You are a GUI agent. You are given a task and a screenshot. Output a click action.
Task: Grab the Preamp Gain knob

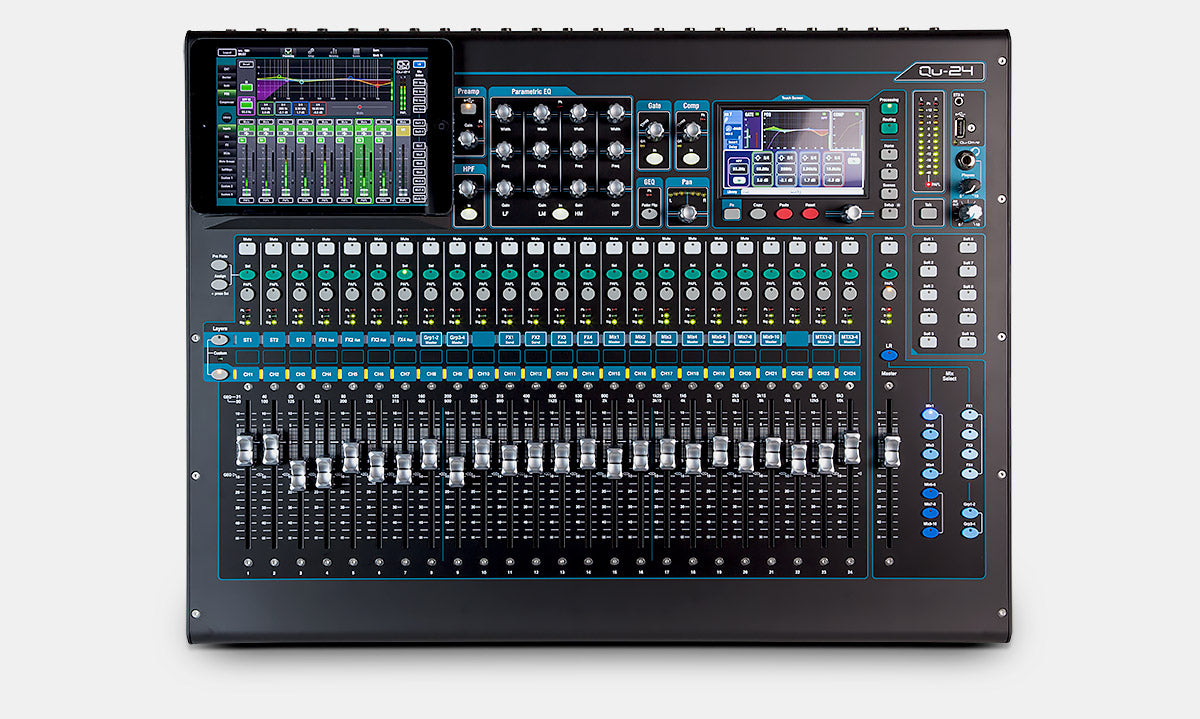click(467, 139)
